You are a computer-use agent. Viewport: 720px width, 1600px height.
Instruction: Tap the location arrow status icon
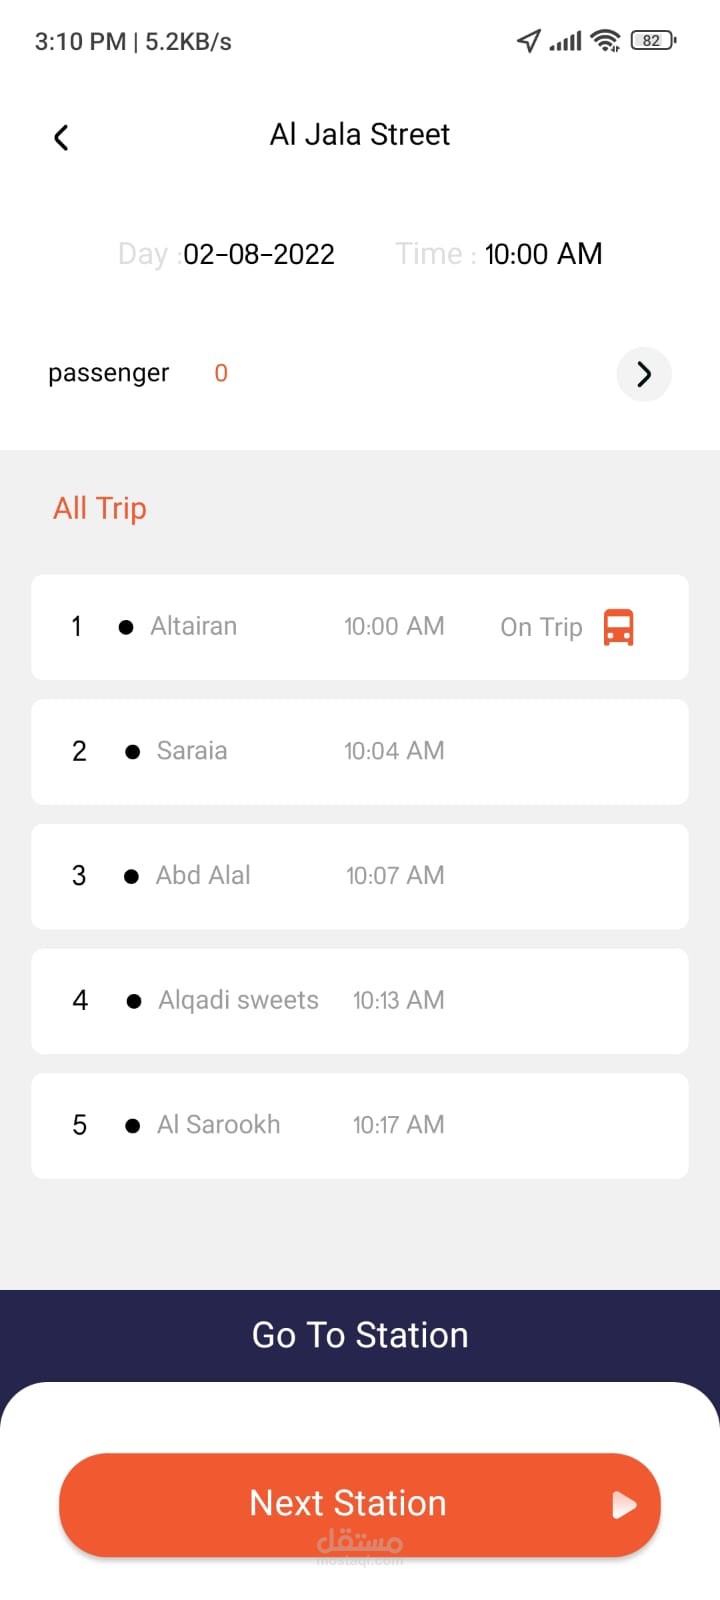528,41
